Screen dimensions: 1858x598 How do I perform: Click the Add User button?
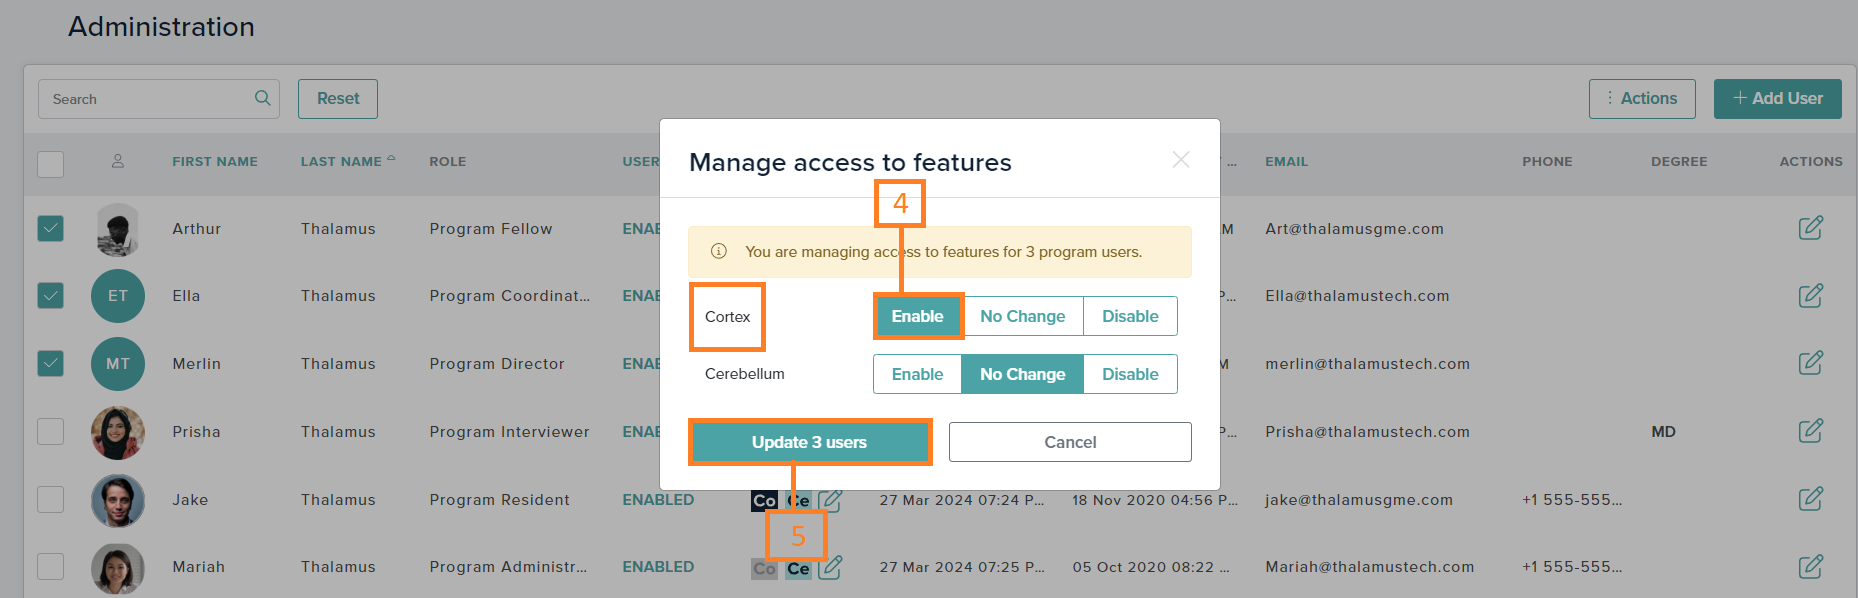1777,98
